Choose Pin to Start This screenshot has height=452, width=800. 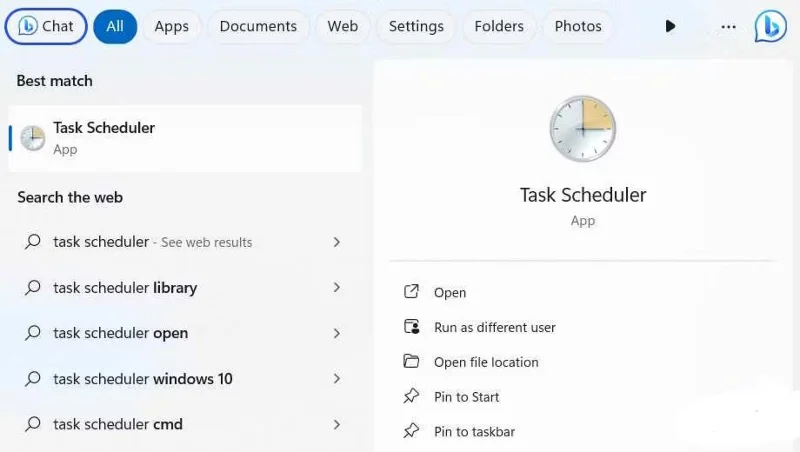[466, 397]
